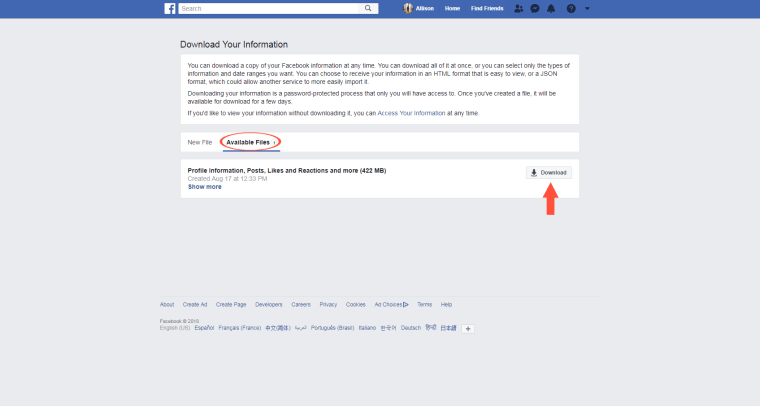Viewport: 760px width, 406px height.
Task: Click 'English (US)' language text
Action: [175, 328]
